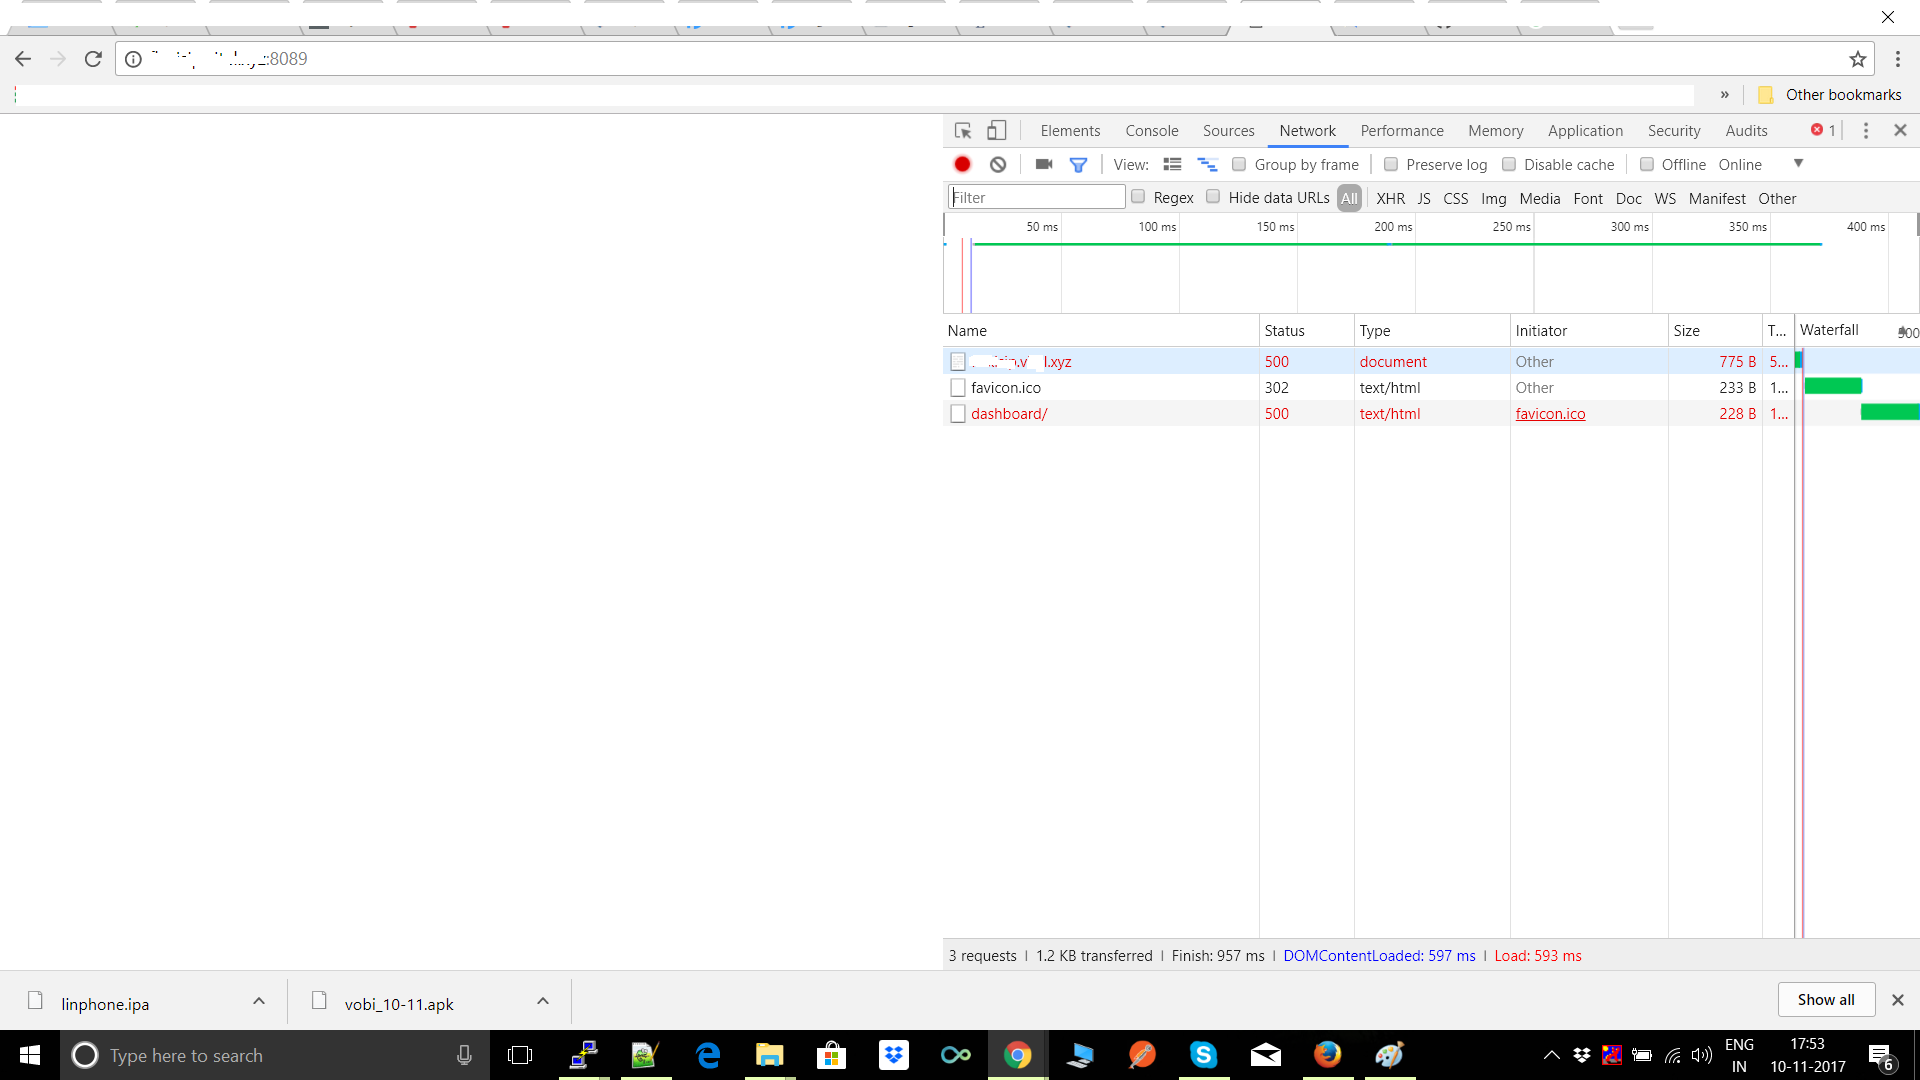
Task: Enable Preserve log checkbox
Action: tap(1391, 165)
